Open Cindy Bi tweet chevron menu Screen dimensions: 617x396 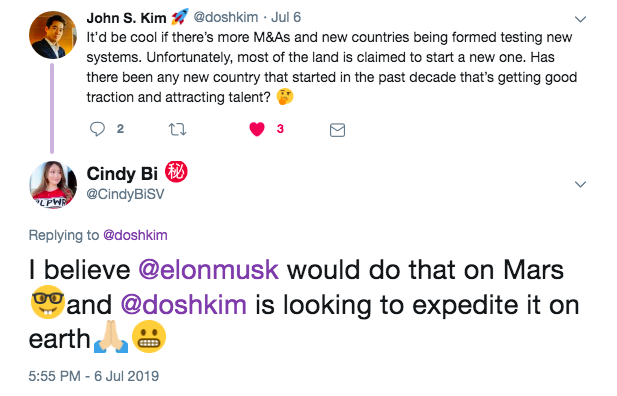tap(580, 184)
